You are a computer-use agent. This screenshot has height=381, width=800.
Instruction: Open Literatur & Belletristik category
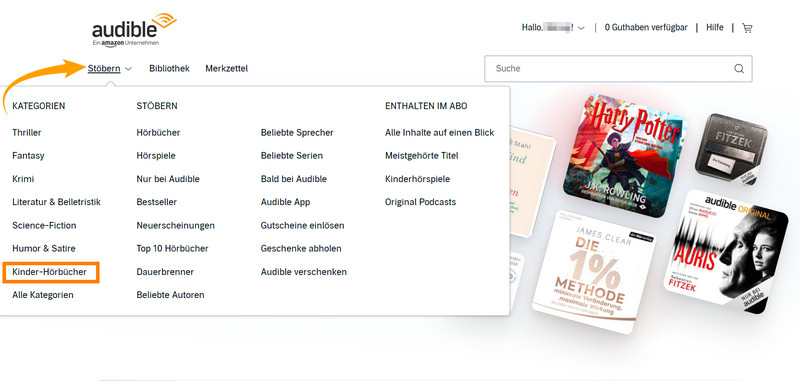pos(56,202)
